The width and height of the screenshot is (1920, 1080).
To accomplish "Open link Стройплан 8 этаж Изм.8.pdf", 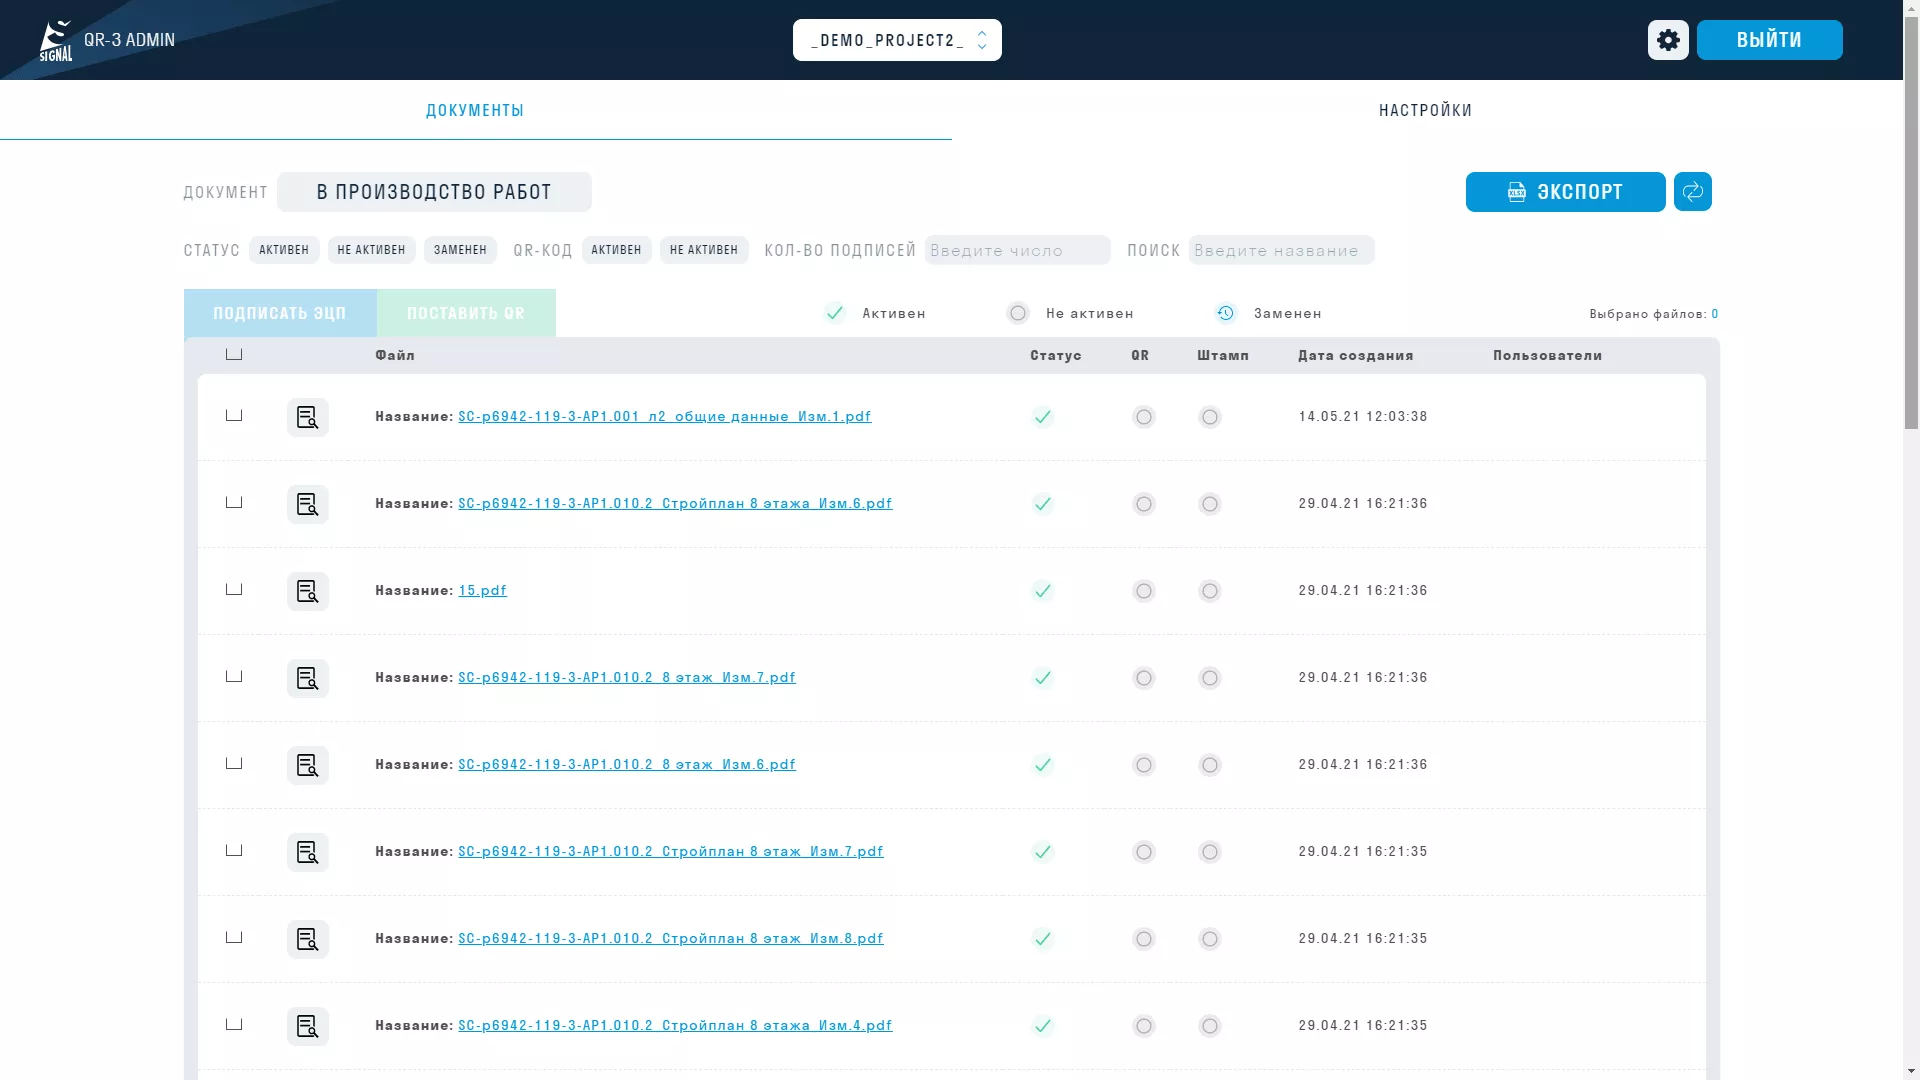I will click(x=671, y=938).
